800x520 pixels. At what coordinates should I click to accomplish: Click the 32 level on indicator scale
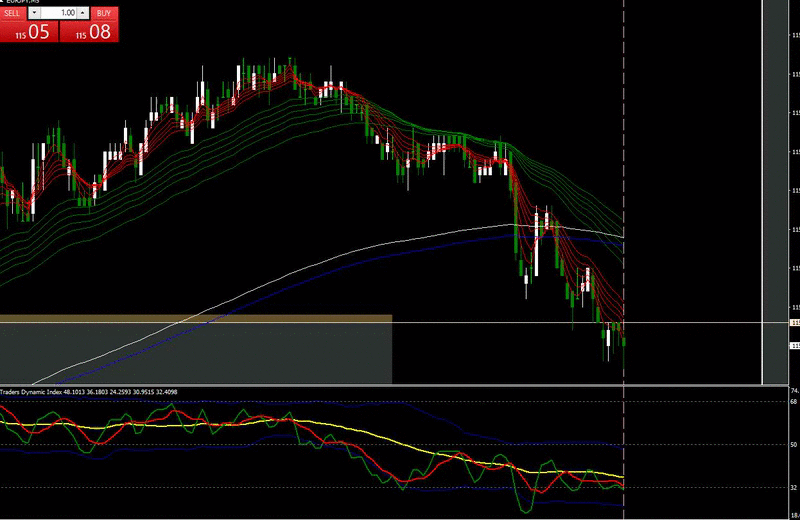(x=793, y=487)
